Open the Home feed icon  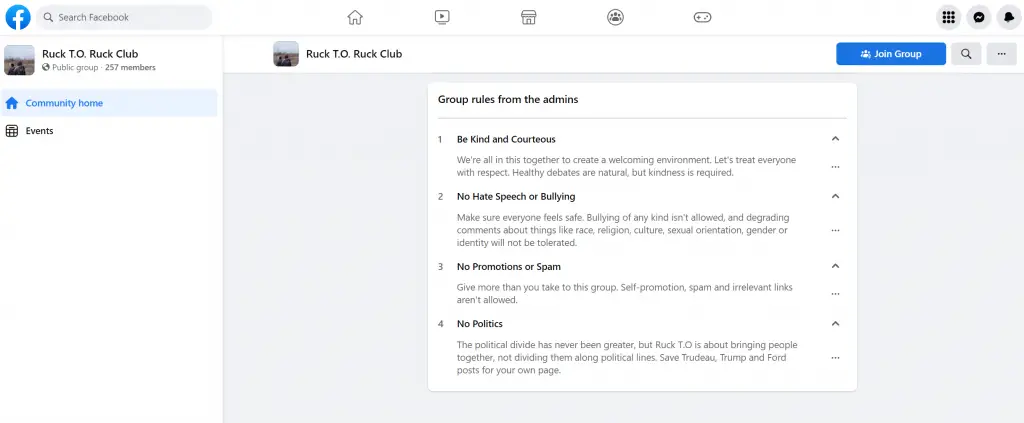click(x=355, y=18)
